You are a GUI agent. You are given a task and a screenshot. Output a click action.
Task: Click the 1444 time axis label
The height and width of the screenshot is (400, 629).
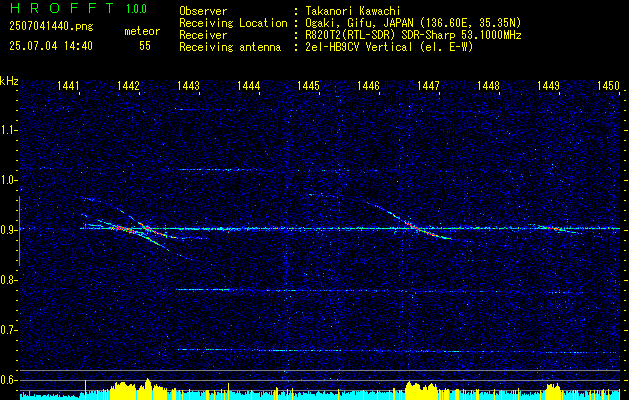[248, 86]
